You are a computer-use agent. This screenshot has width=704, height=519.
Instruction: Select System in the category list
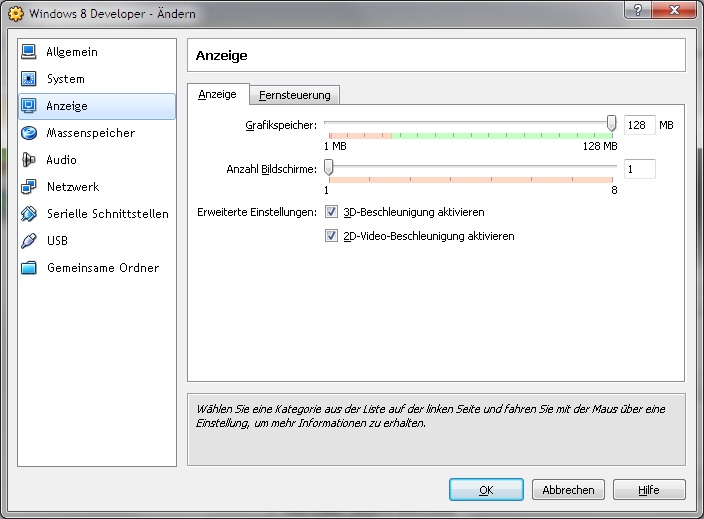point(97,79)
